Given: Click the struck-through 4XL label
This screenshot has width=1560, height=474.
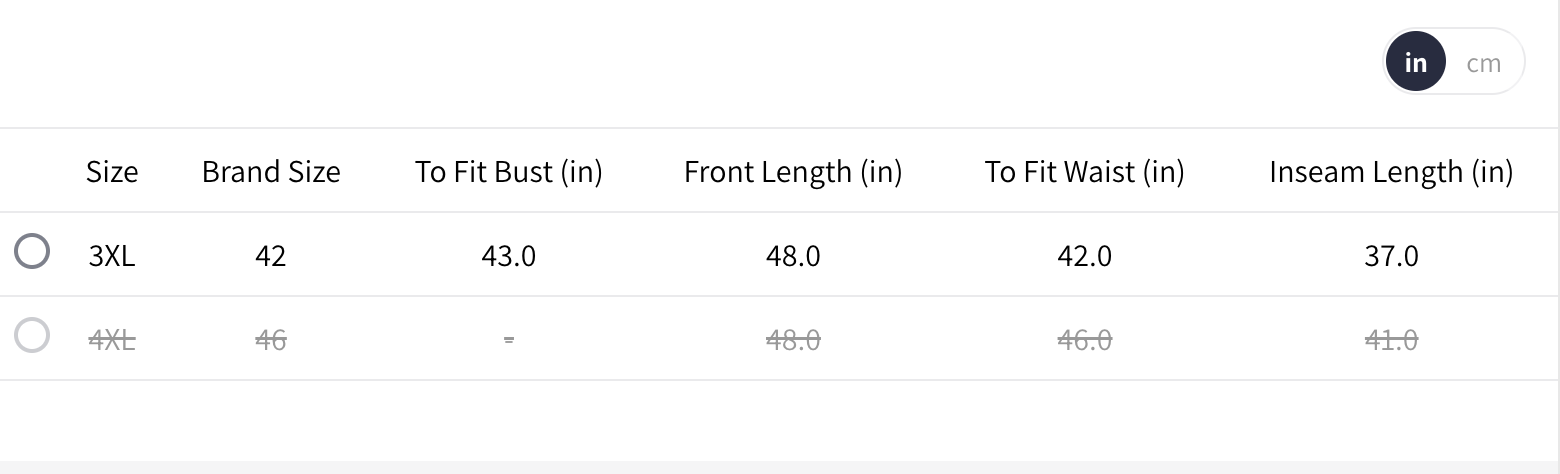Looking at the screenshot, I should coord(112,340).
